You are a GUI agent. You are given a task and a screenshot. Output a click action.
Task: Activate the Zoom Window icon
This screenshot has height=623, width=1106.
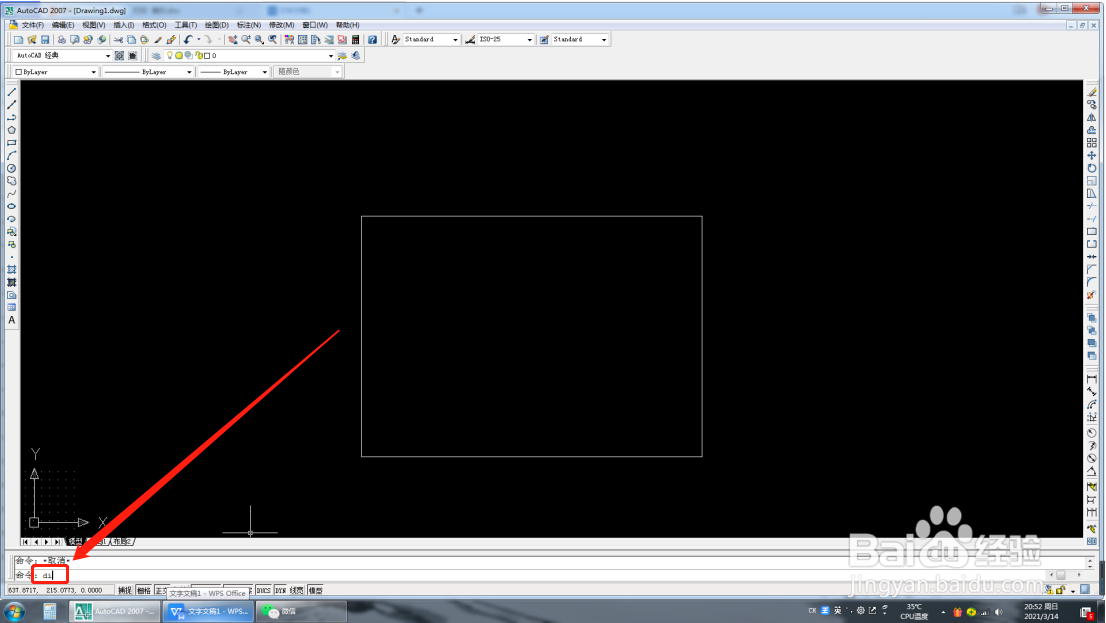260,40
